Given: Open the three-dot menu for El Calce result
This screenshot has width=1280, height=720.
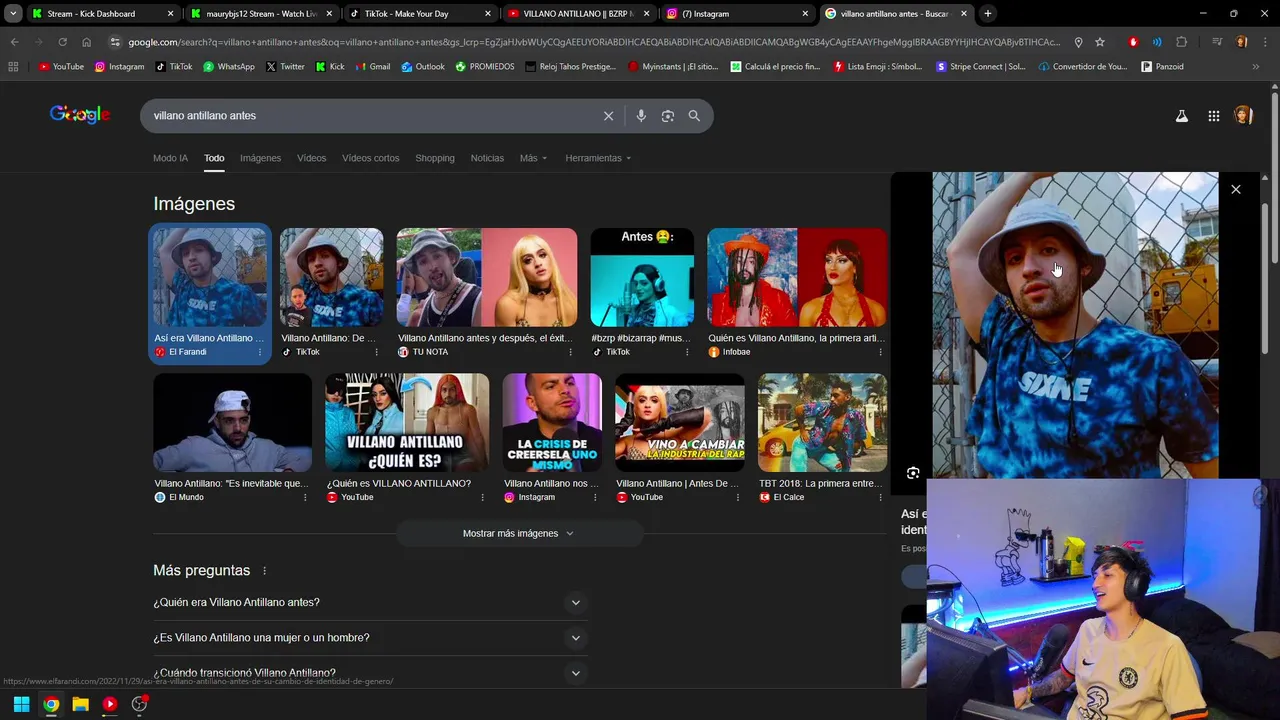Looking at the screenshot, I should coord(880,497).
